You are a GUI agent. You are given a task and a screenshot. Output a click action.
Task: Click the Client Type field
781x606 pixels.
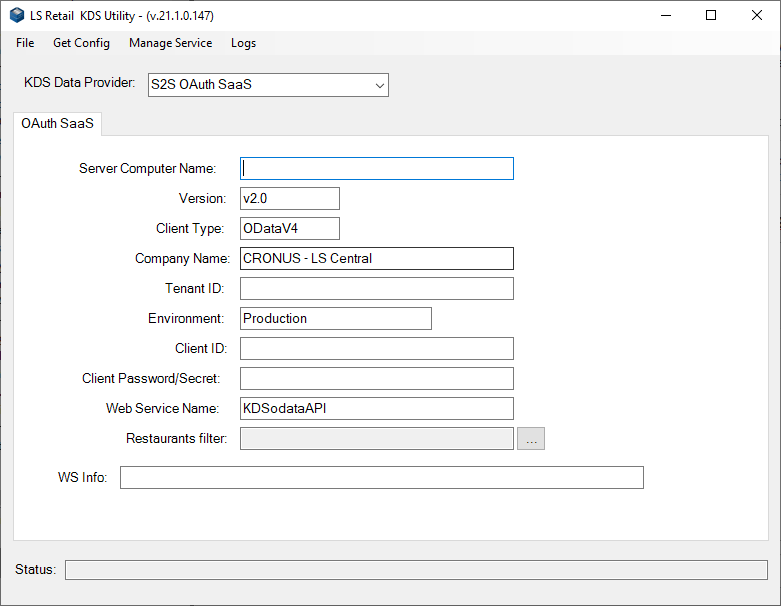click(290, 229)
